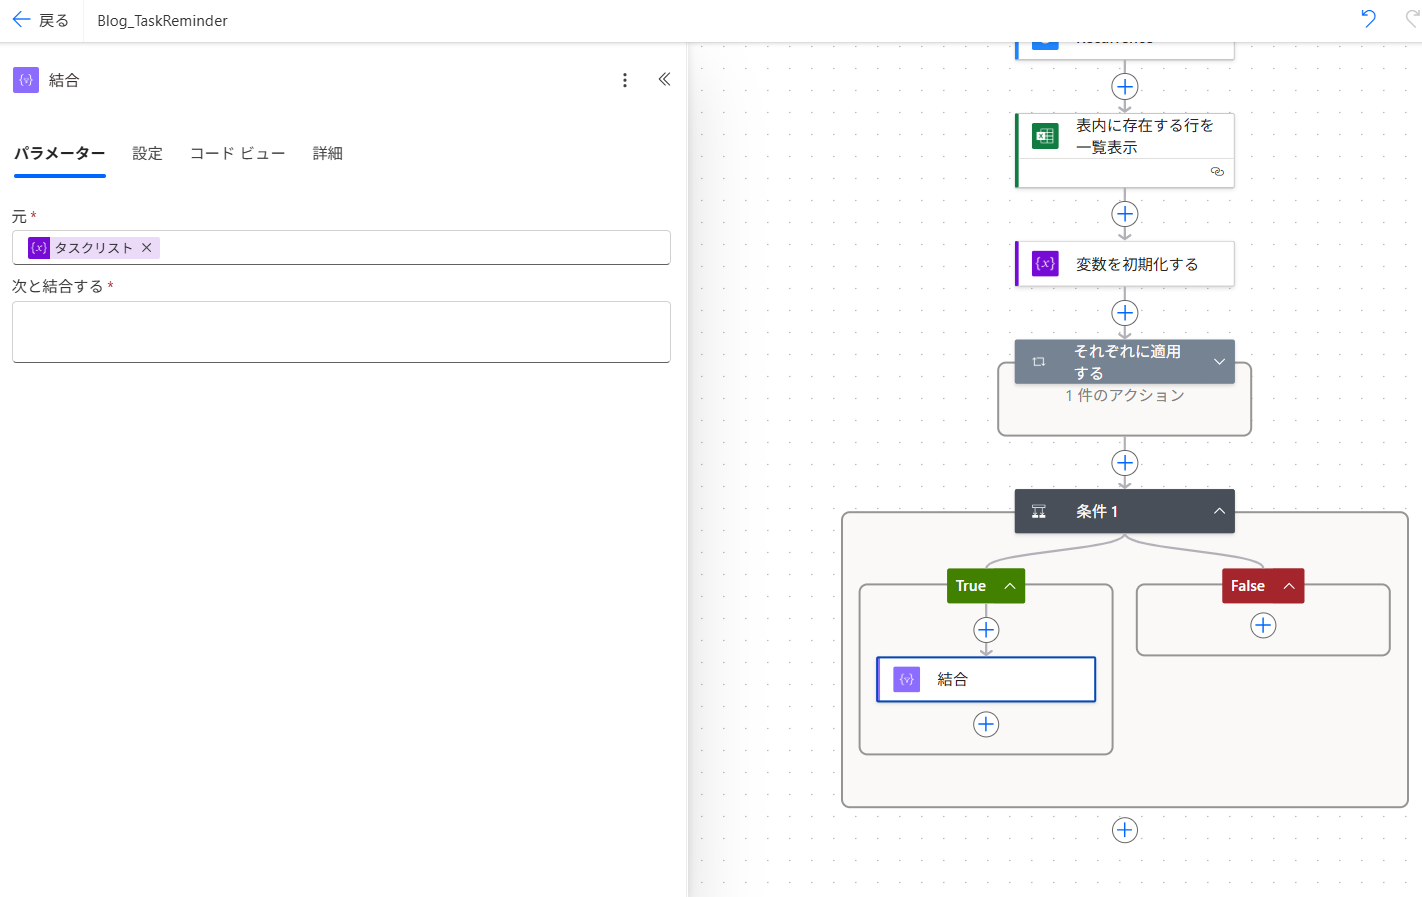This screenshot has width=1422, height=897.
Task: Open the three-dot more options menu
Action: pyautogui.click(x=625, y=80)
